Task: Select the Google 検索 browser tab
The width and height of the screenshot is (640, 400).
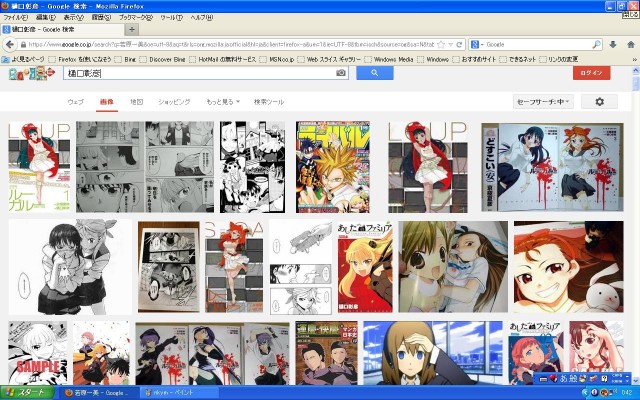Action: (62, 29)
